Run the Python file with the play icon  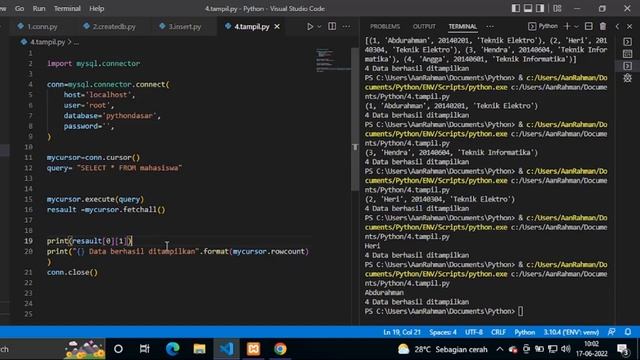point(310,27)
